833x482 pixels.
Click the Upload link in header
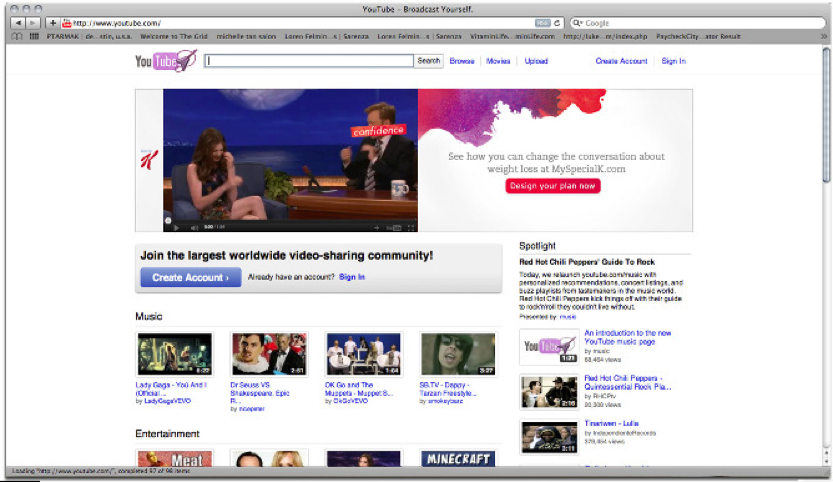536,61
